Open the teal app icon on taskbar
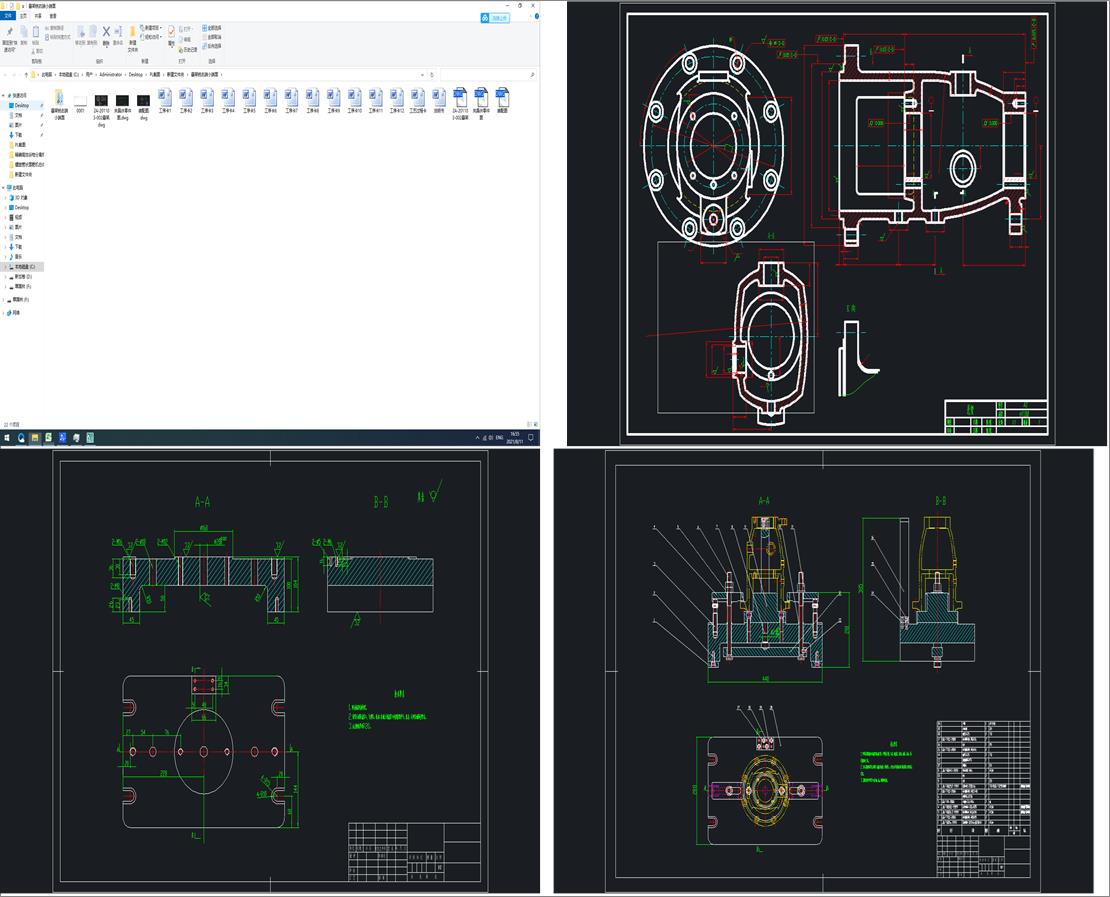Viewport: 1110px width, 897px height. [x=90, y=438]
